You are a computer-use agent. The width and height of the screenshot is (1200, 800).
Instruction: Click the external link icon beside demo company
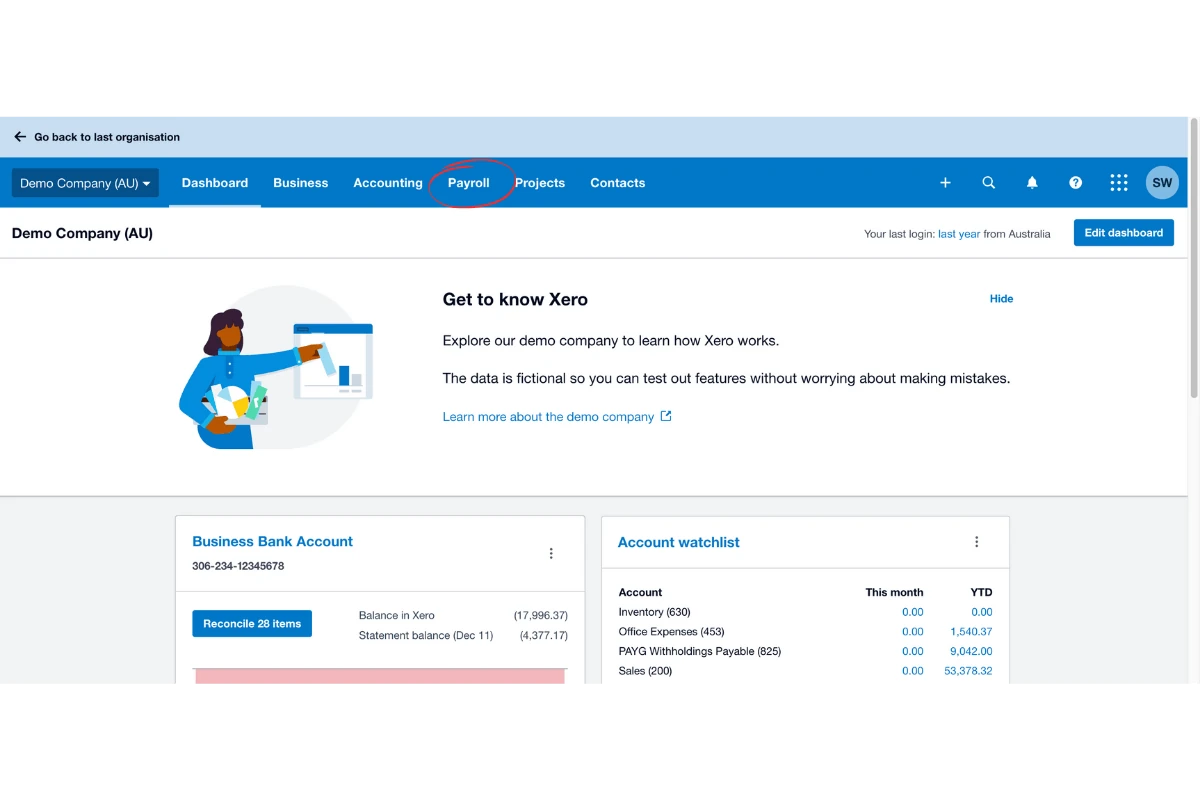pos(666,416)
